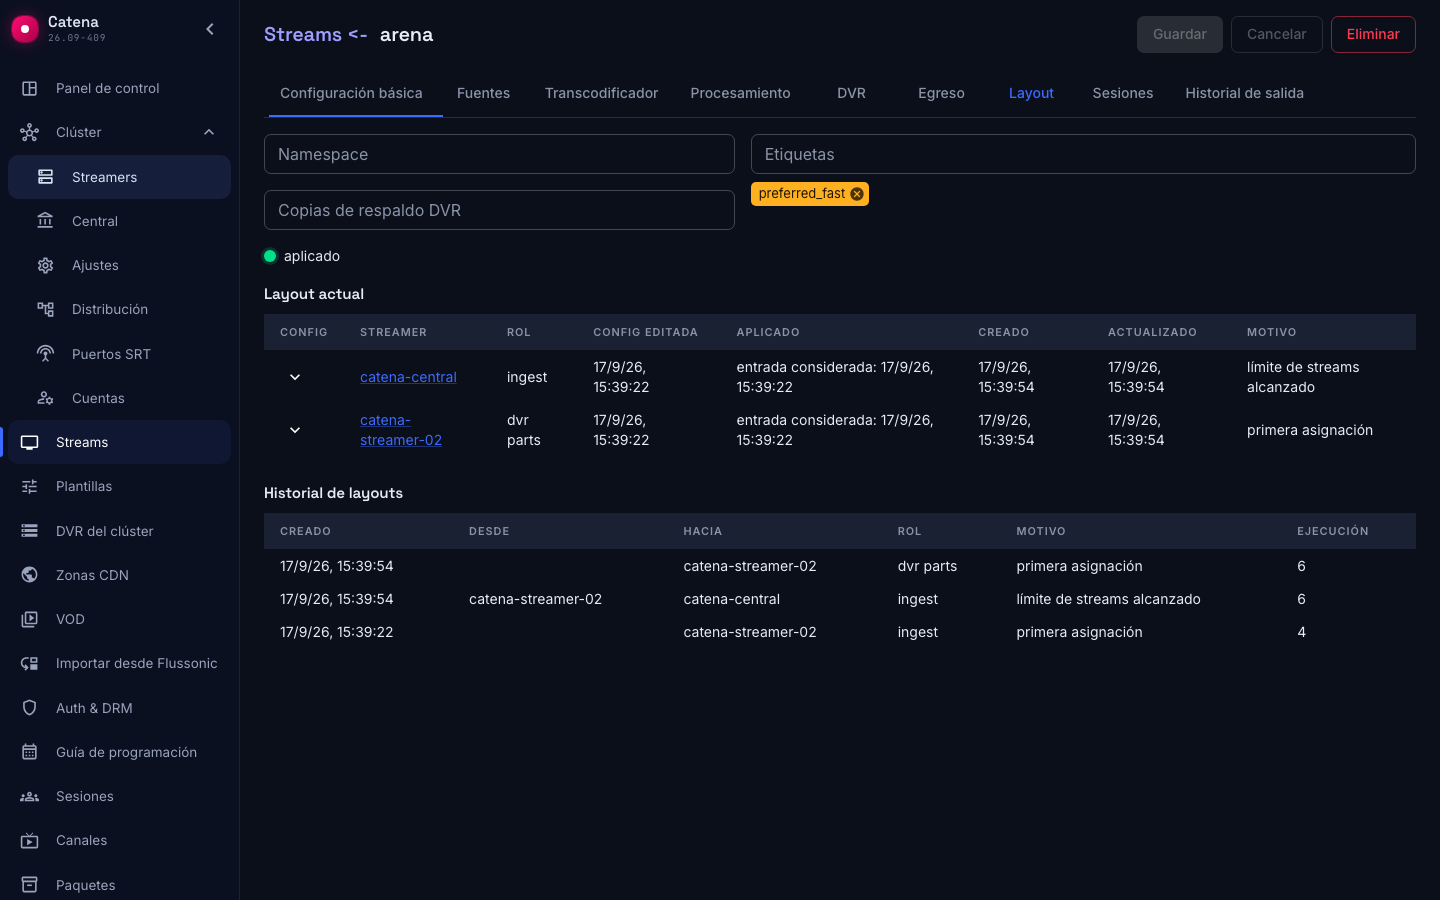Open the Fuentes tab
This screenshot has height=900, width=1440.
483,93
